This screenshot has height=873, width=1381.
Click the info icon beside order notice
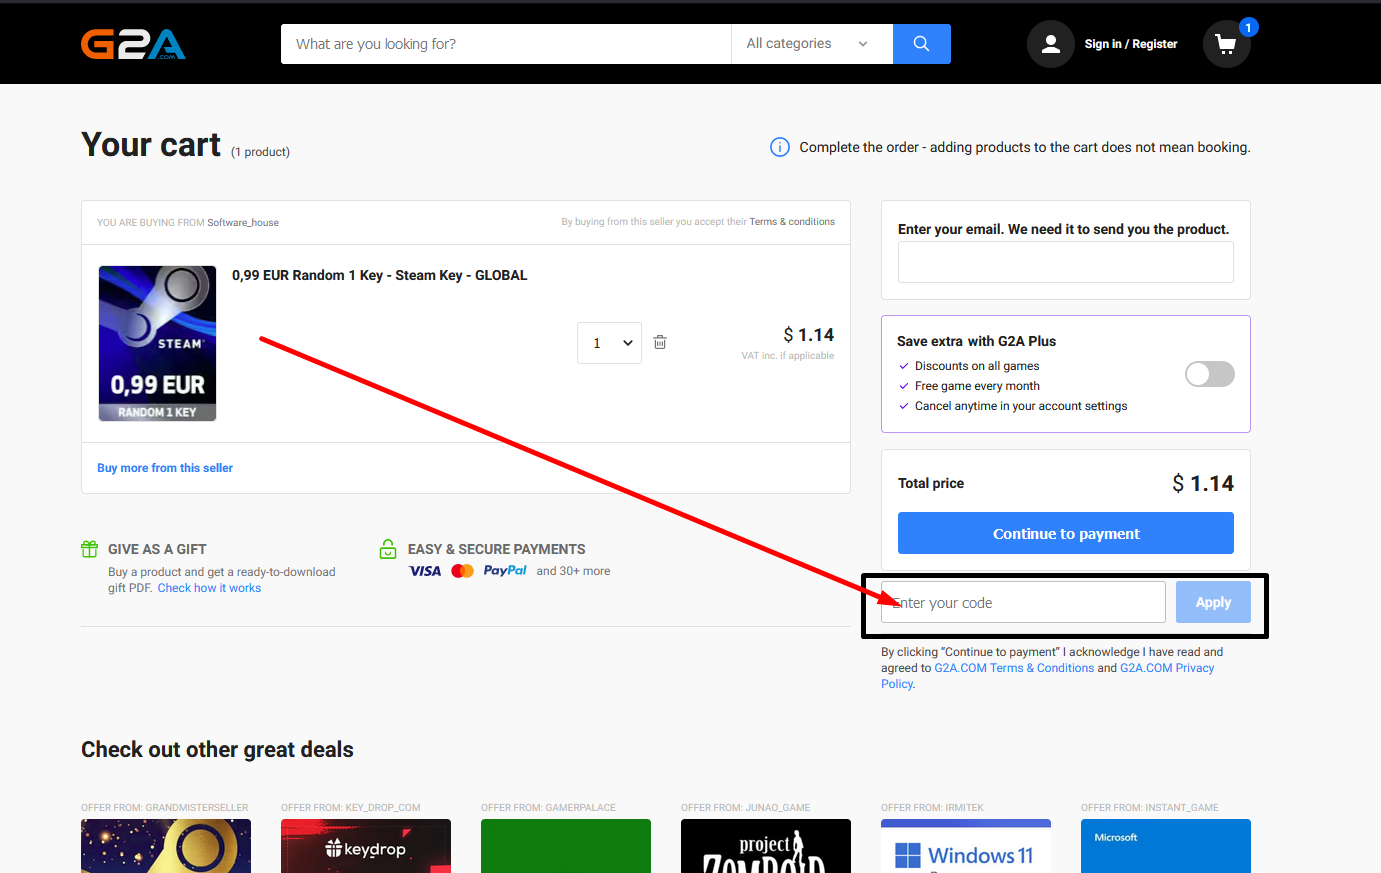click(779, 147)
